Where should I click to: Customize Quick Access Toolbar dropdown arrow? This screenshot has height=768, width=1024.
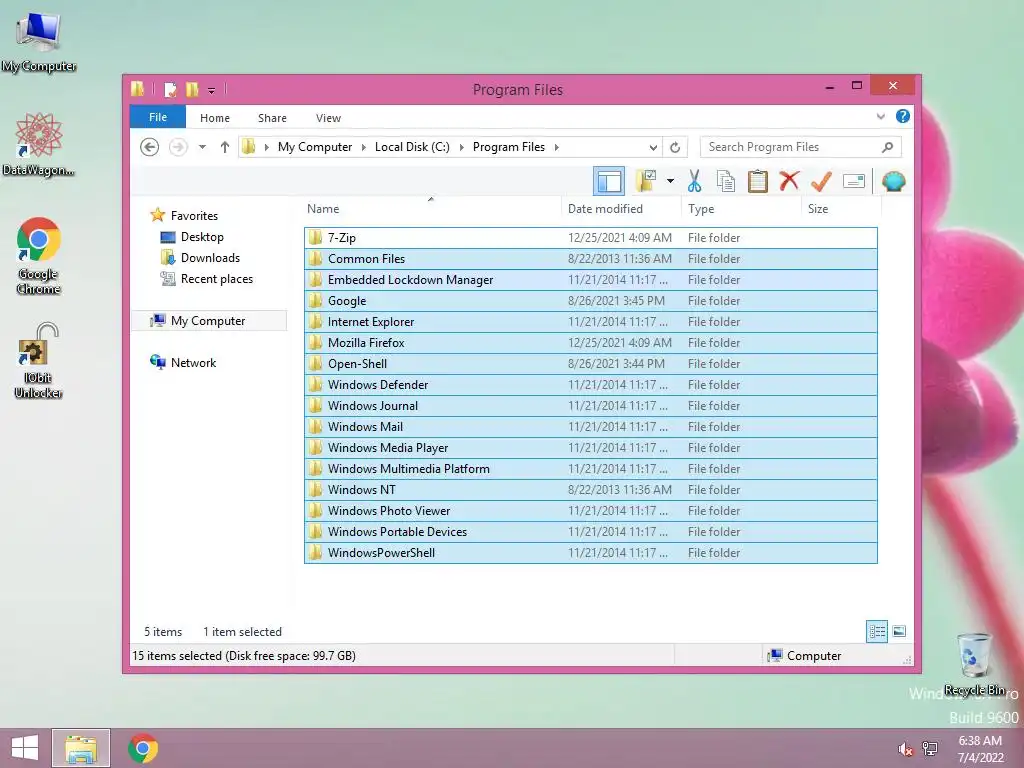tap(211, 90)
